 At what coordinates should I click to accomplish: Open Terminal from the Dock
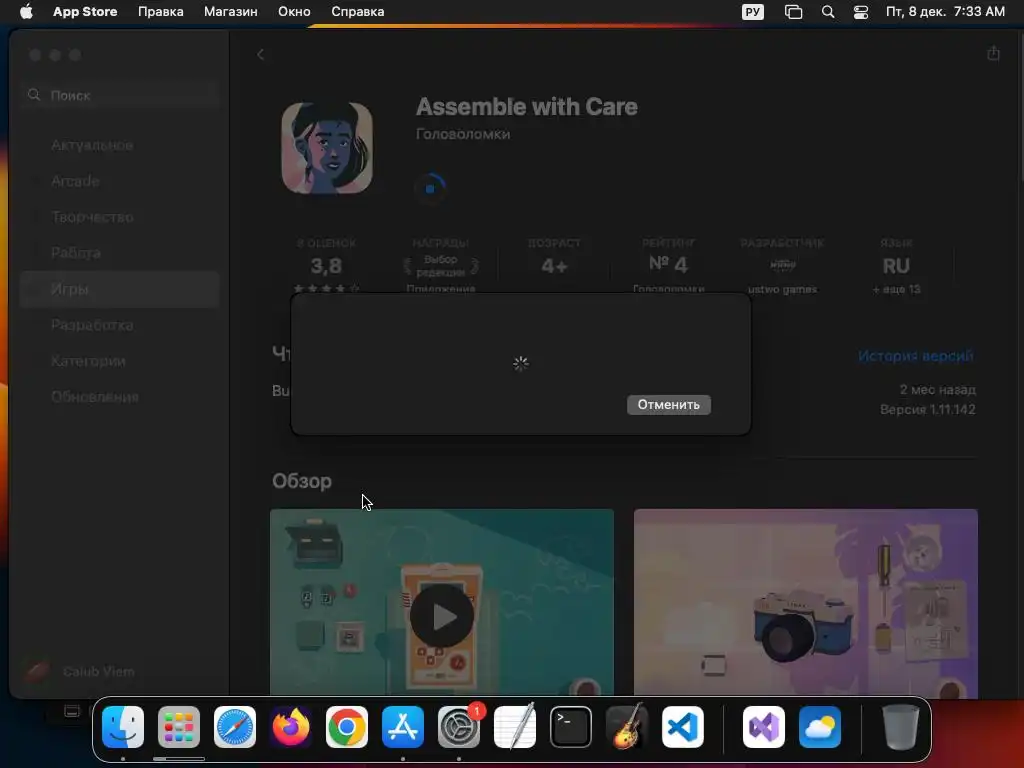[x=571, y=727]
